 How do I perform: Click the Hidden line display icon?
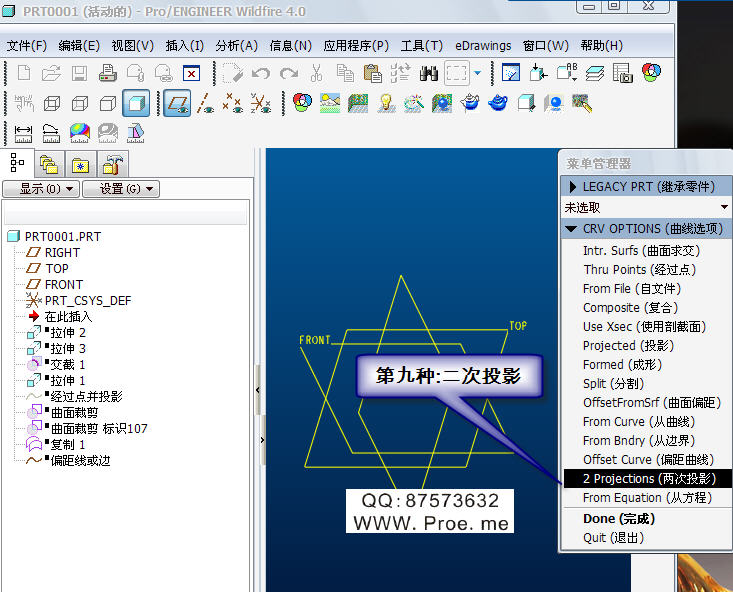80,103
